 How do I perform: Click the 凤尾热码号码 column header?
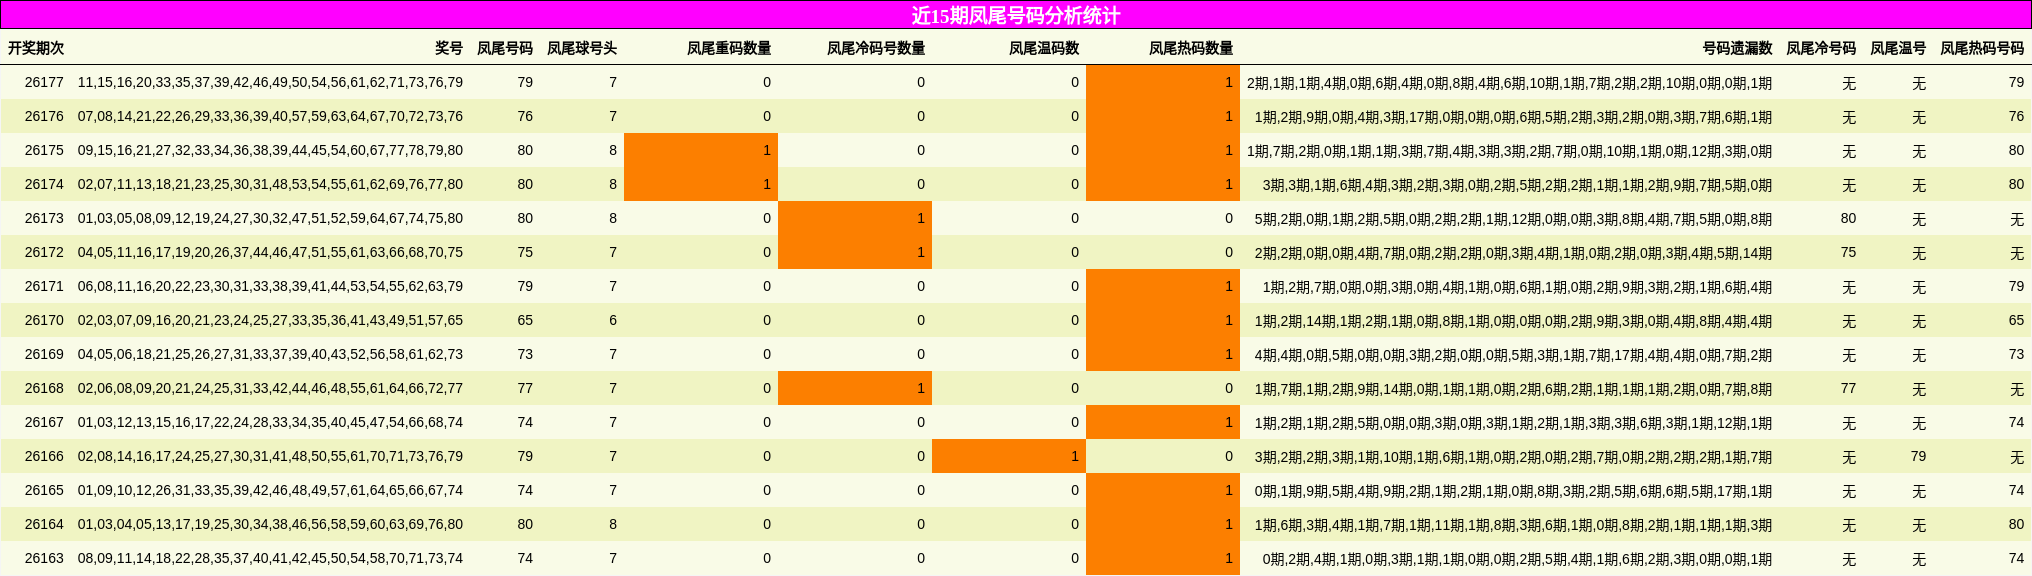pos(1982,48)
